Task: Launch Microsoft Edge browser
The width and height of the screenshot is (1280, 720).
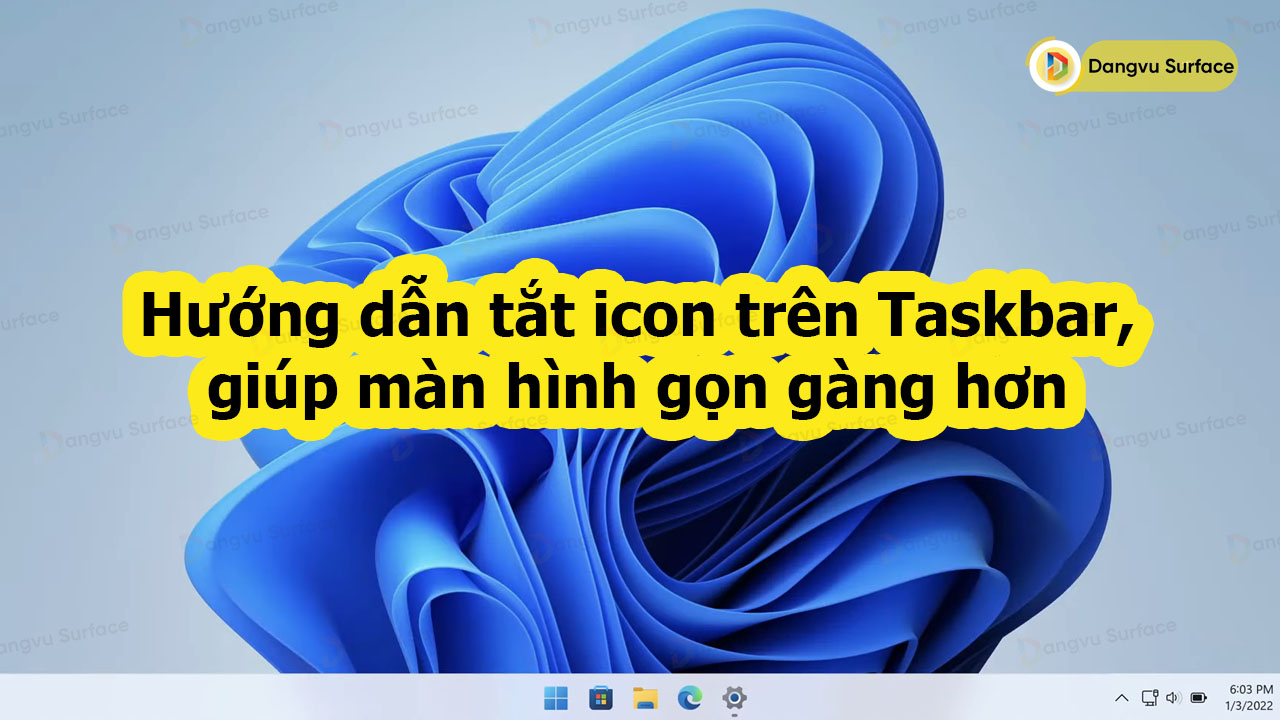Action: (690, 700)
